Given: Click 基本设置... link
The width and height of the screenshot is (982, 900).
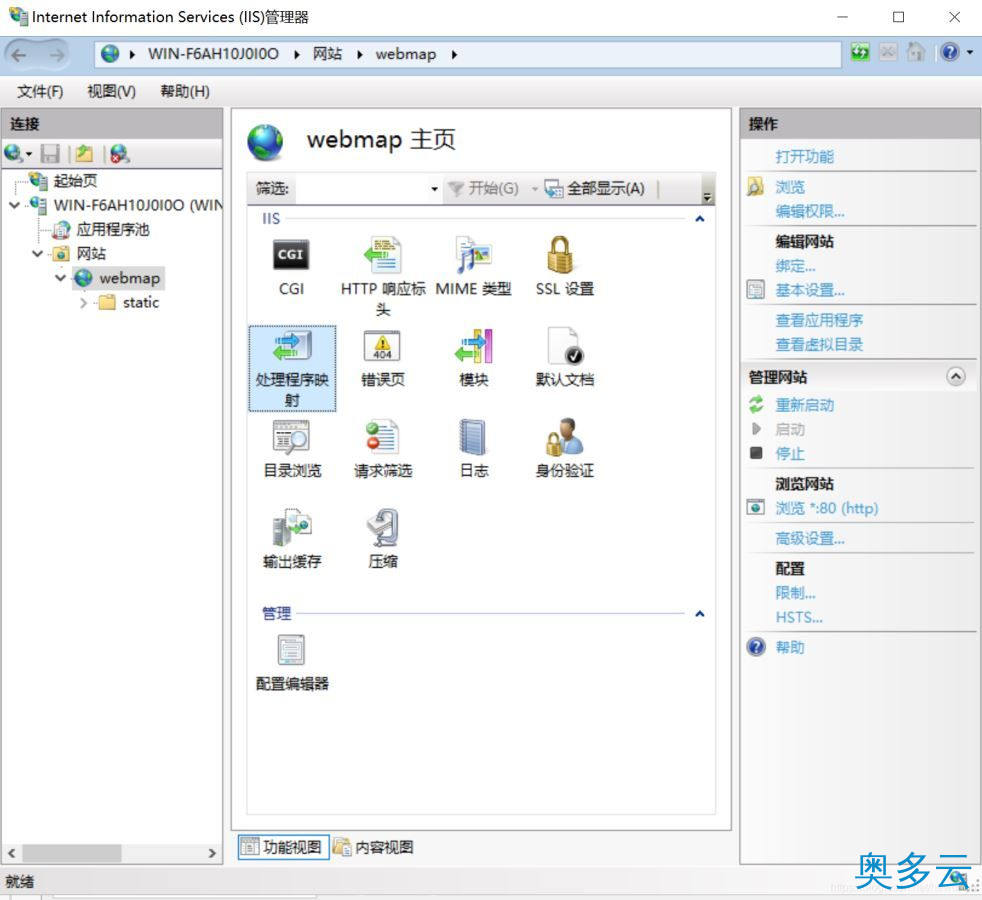Looking at the screenshot, I should click(810, 291).
